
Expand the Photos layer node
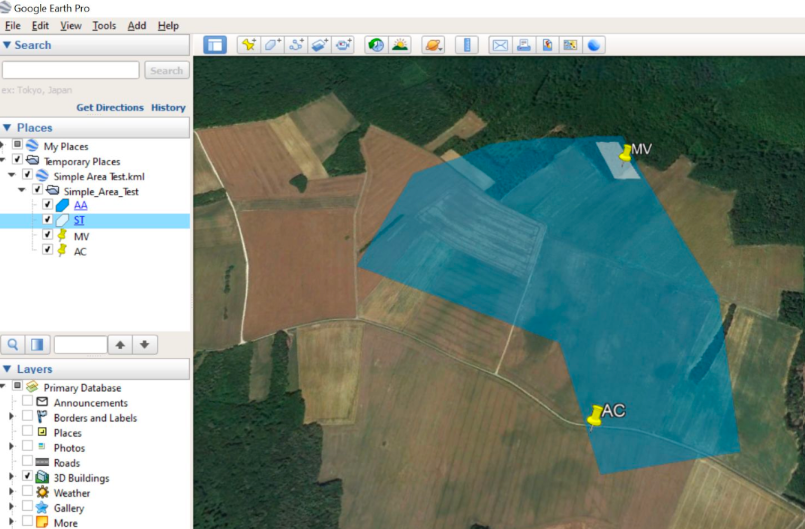point(11,447)
